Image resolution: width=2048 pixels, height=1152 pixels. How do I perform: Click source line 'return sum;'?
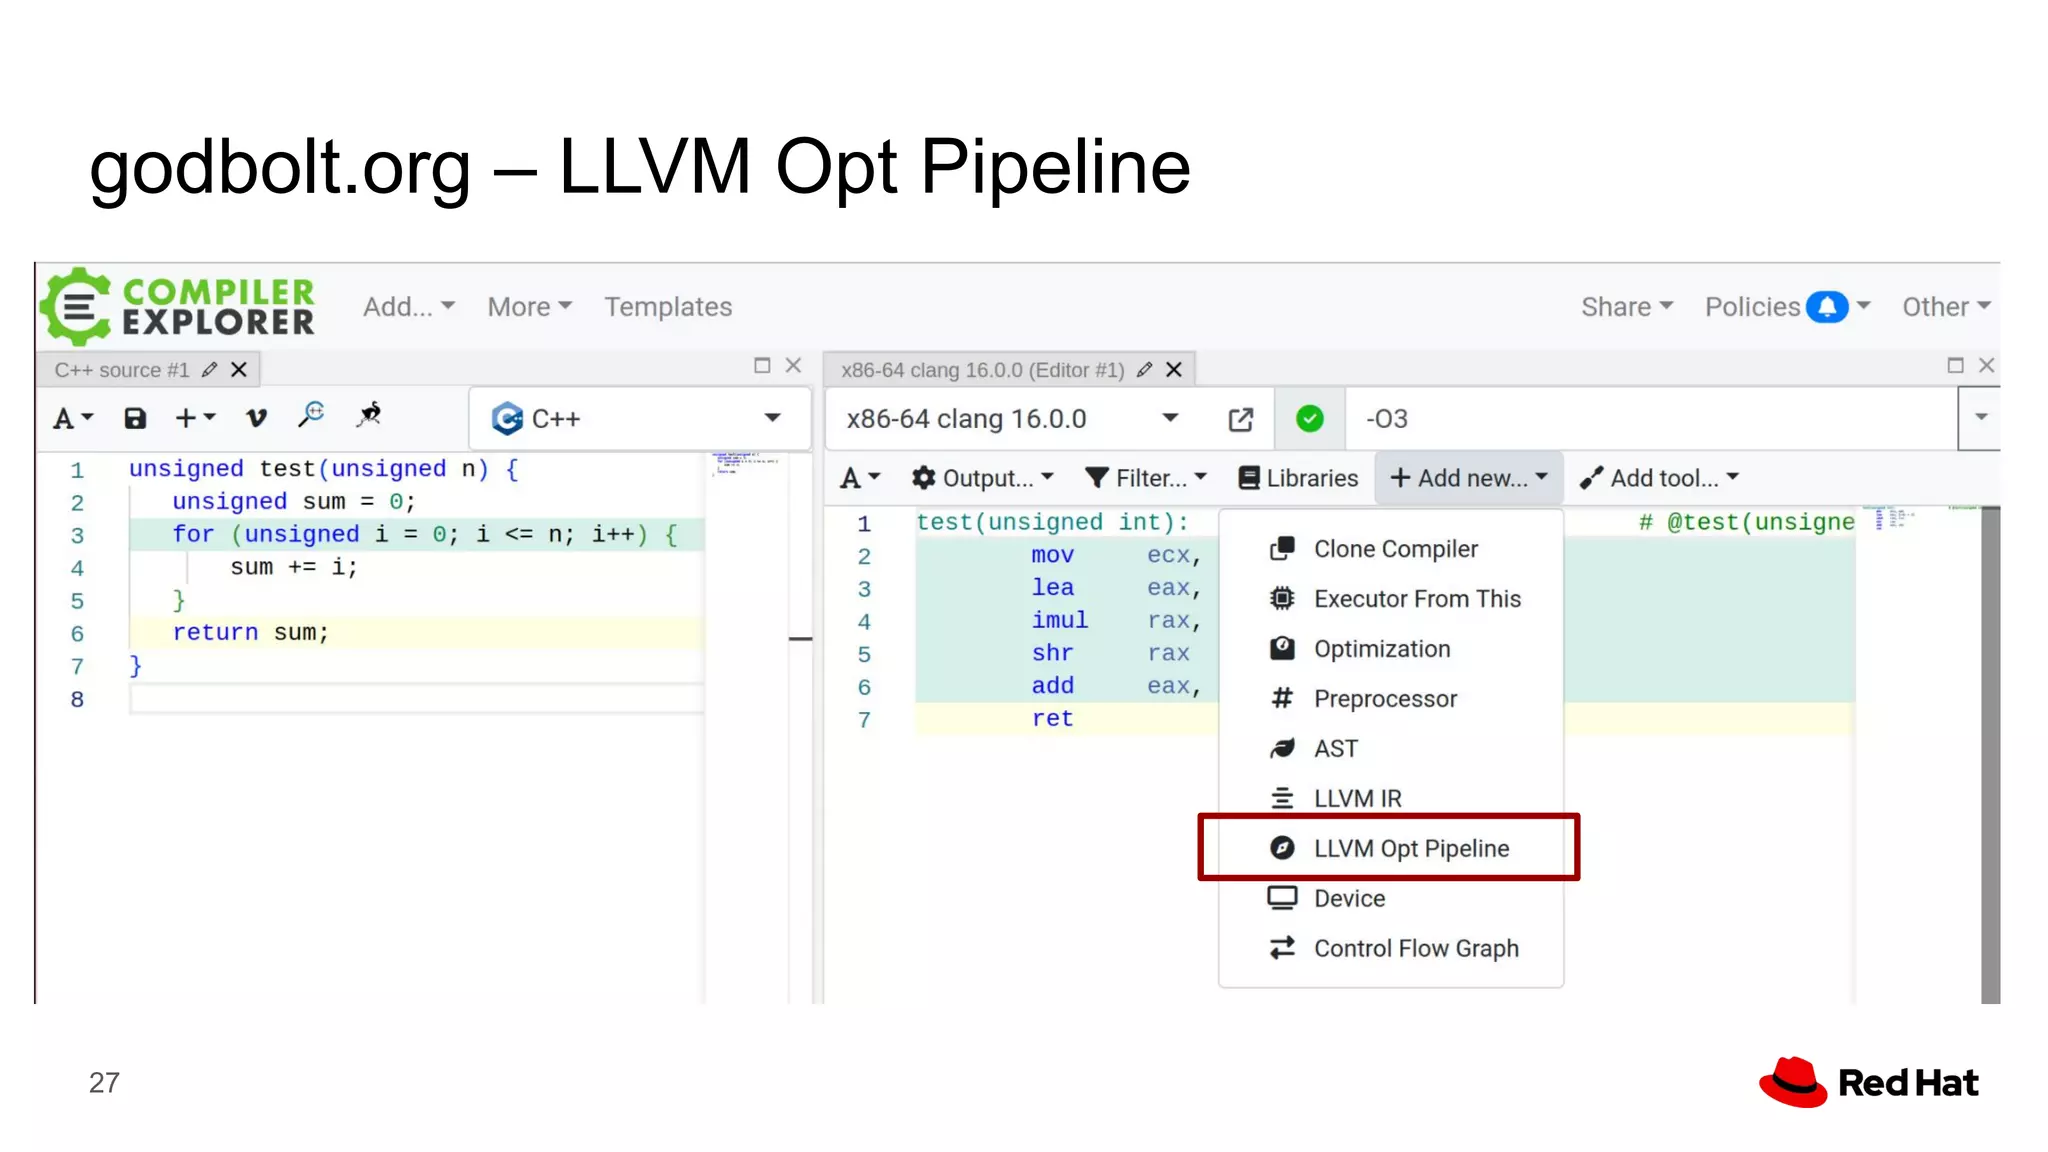pyautogui.click(x=250, y=633)
